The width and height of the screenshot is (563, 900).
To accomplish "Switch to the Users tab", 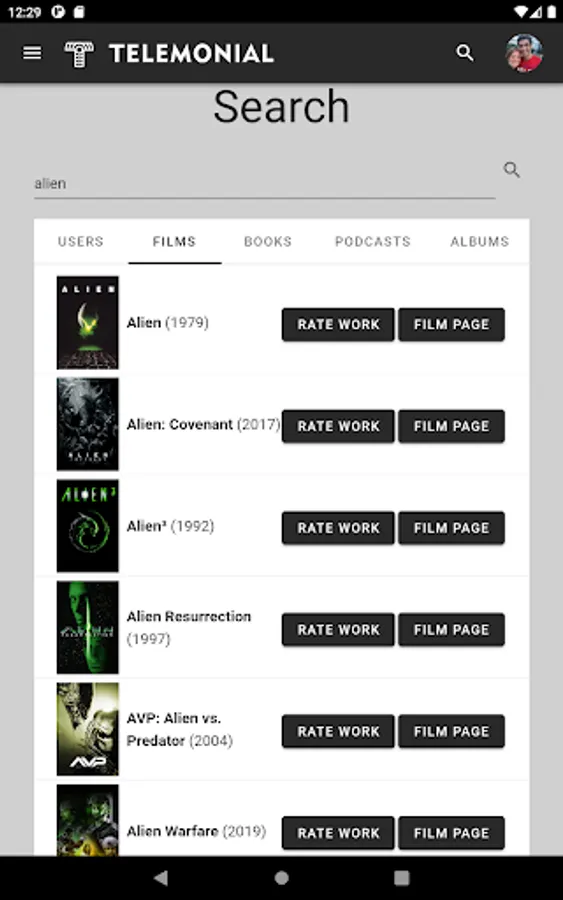I will click(81, 242).
